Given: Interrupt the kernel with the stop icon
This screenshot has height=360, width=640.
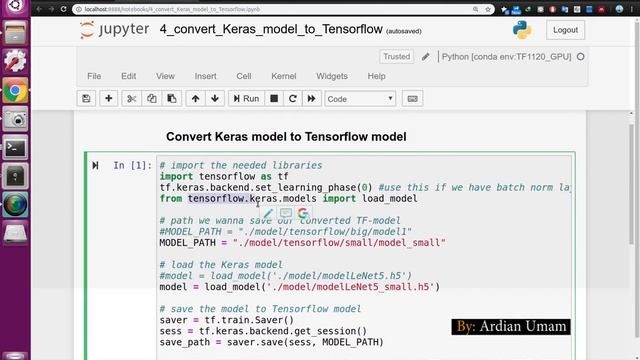Looking at the screenshot, I should tap(274, 99).
